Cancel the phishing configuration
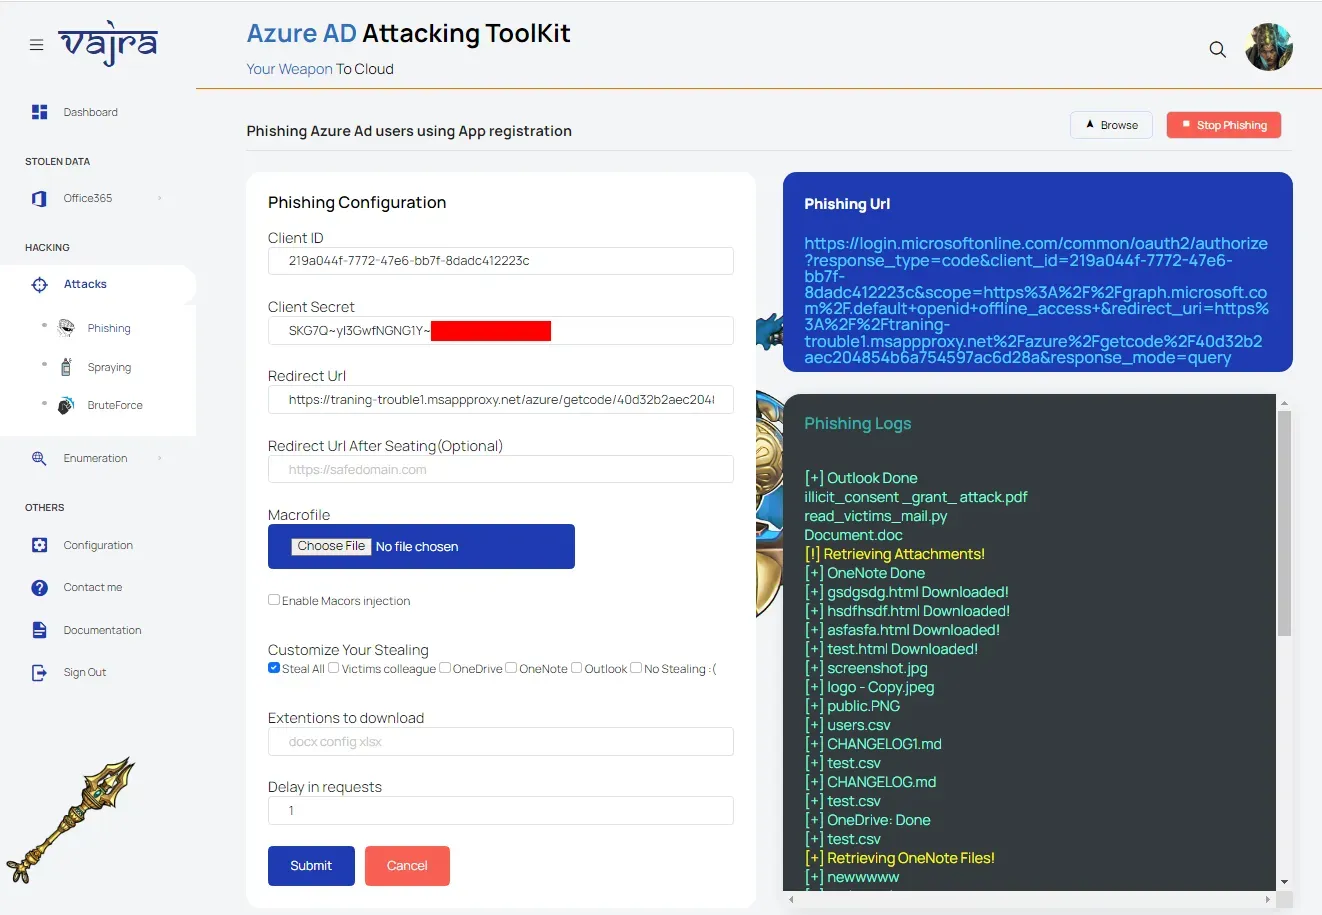The height and width of the screenshot is (915, 1322). 407,866
